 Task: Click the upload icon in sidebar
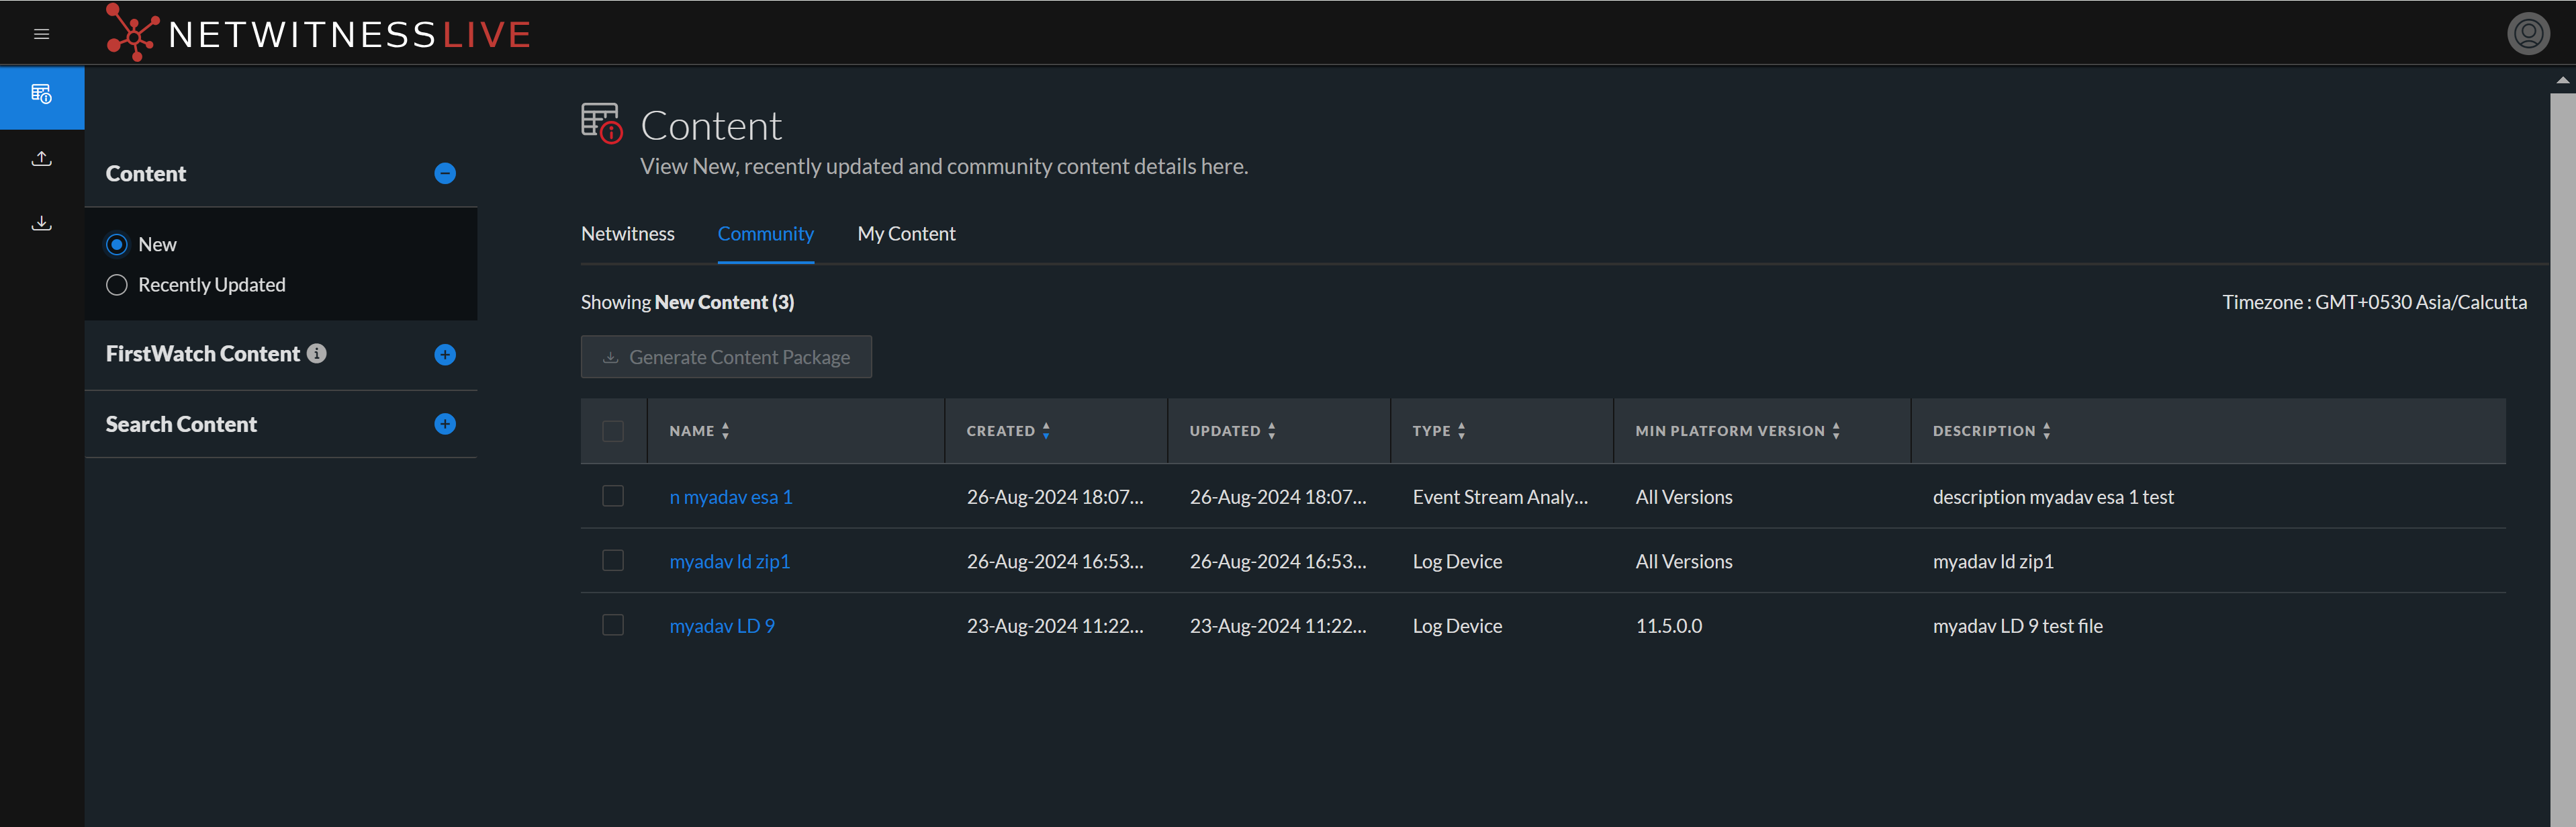[41, 159]
